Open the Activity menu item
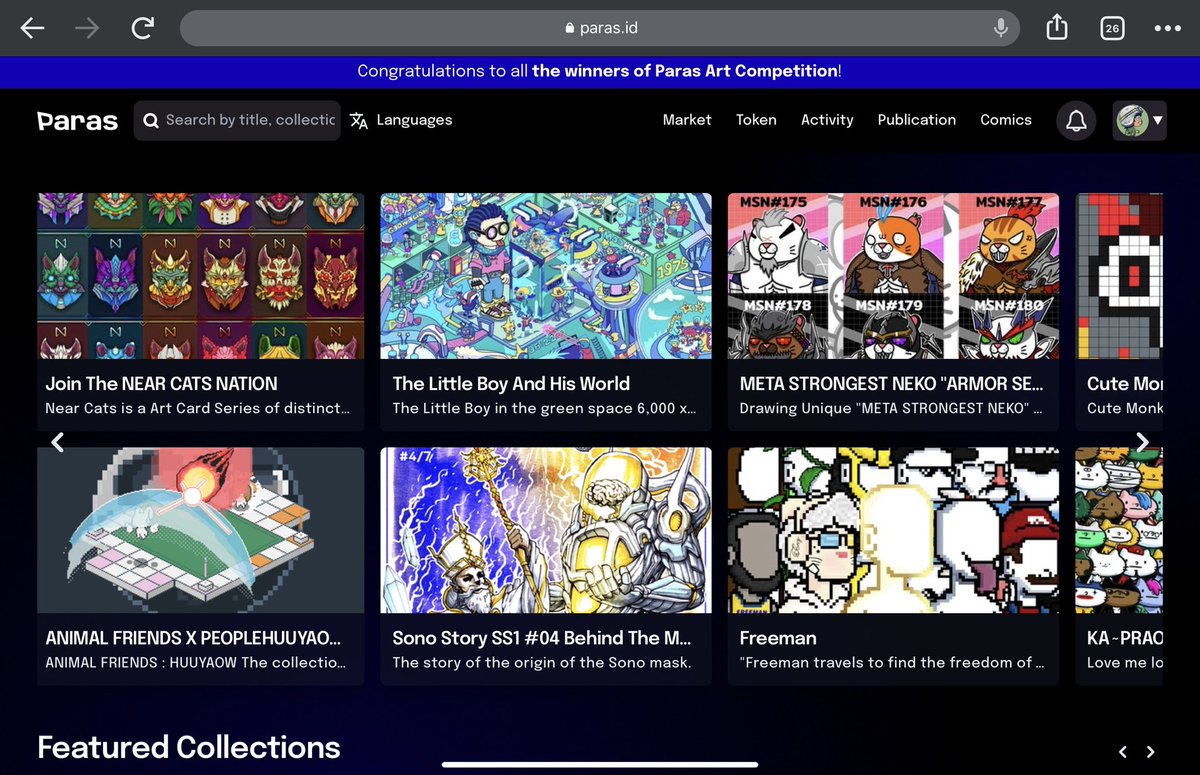1200x775 pixels. [827, 120]
